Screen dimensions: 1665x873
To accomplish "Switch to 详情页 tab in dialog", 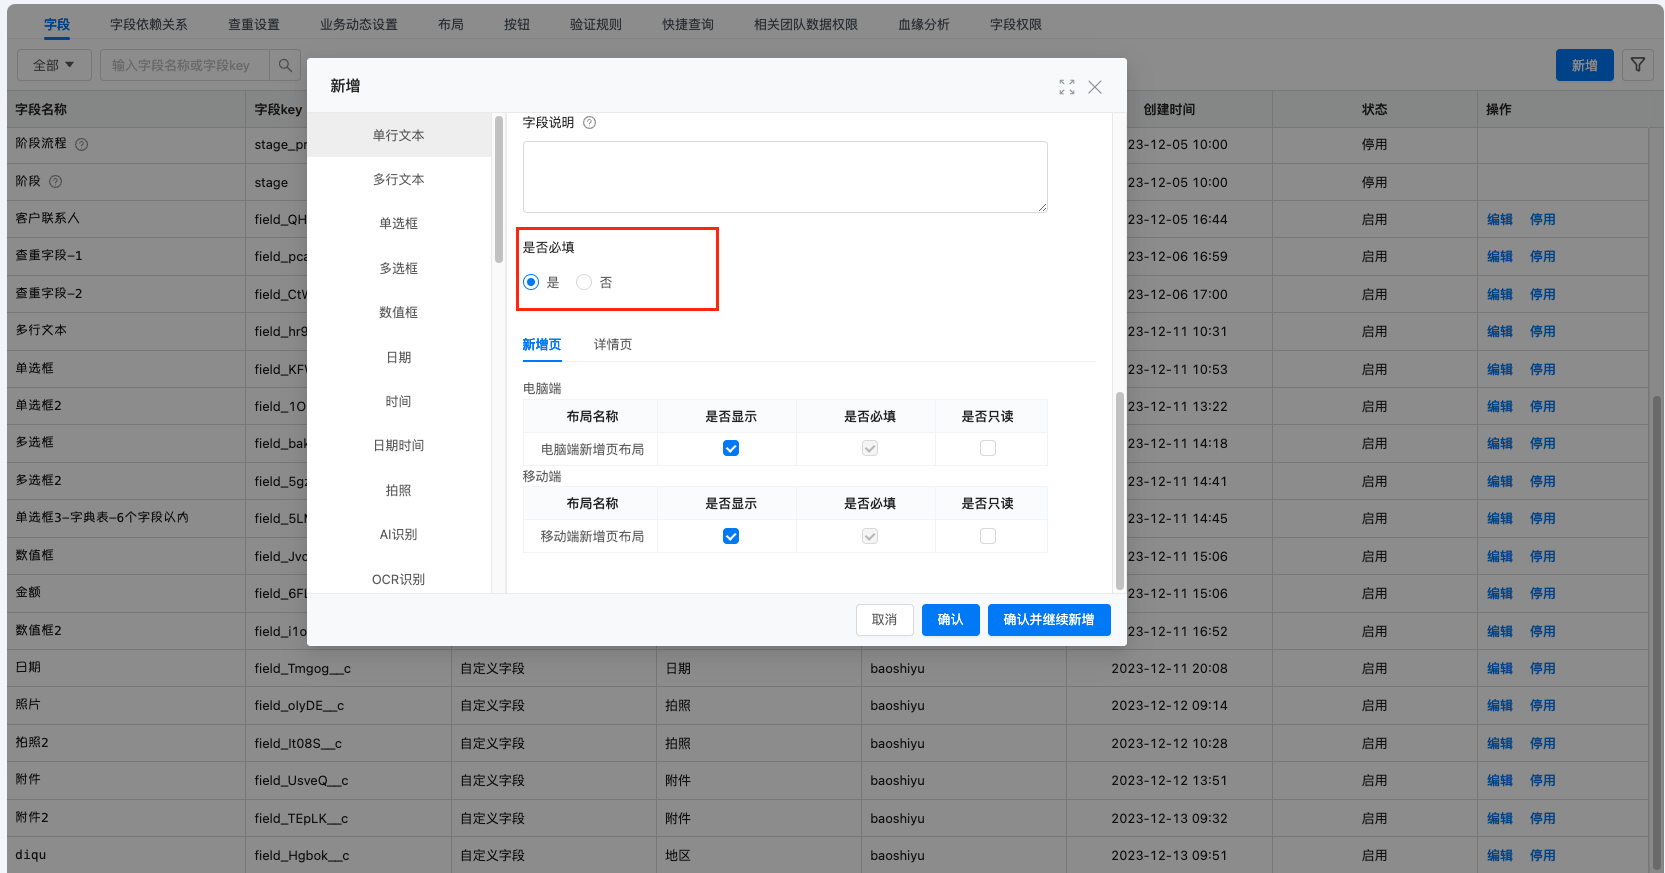I will pos(613,344).
